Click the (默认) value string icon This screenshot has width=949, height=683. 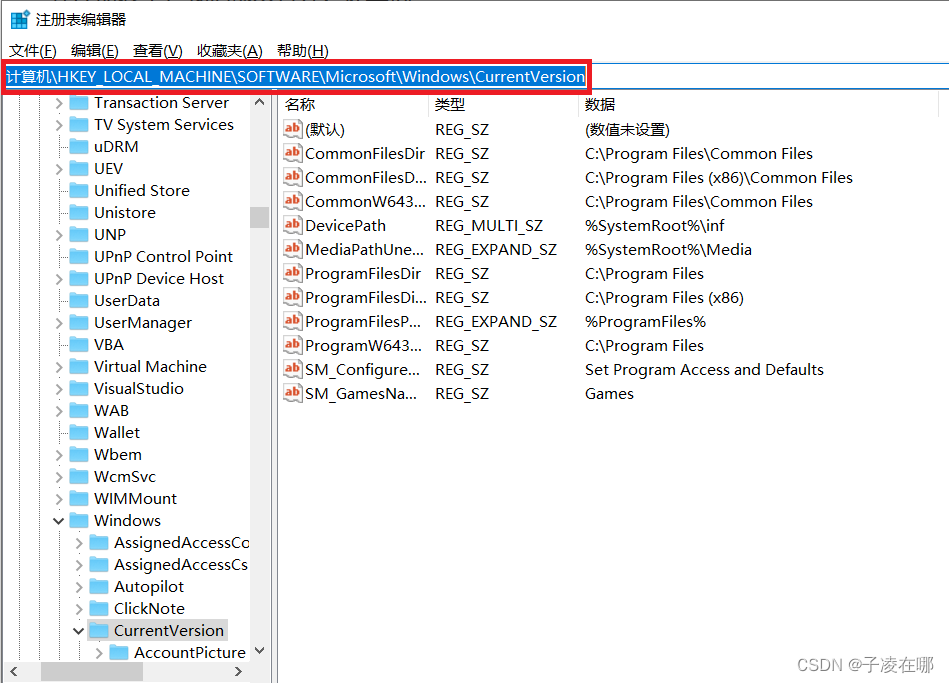(x=292, y=128)
